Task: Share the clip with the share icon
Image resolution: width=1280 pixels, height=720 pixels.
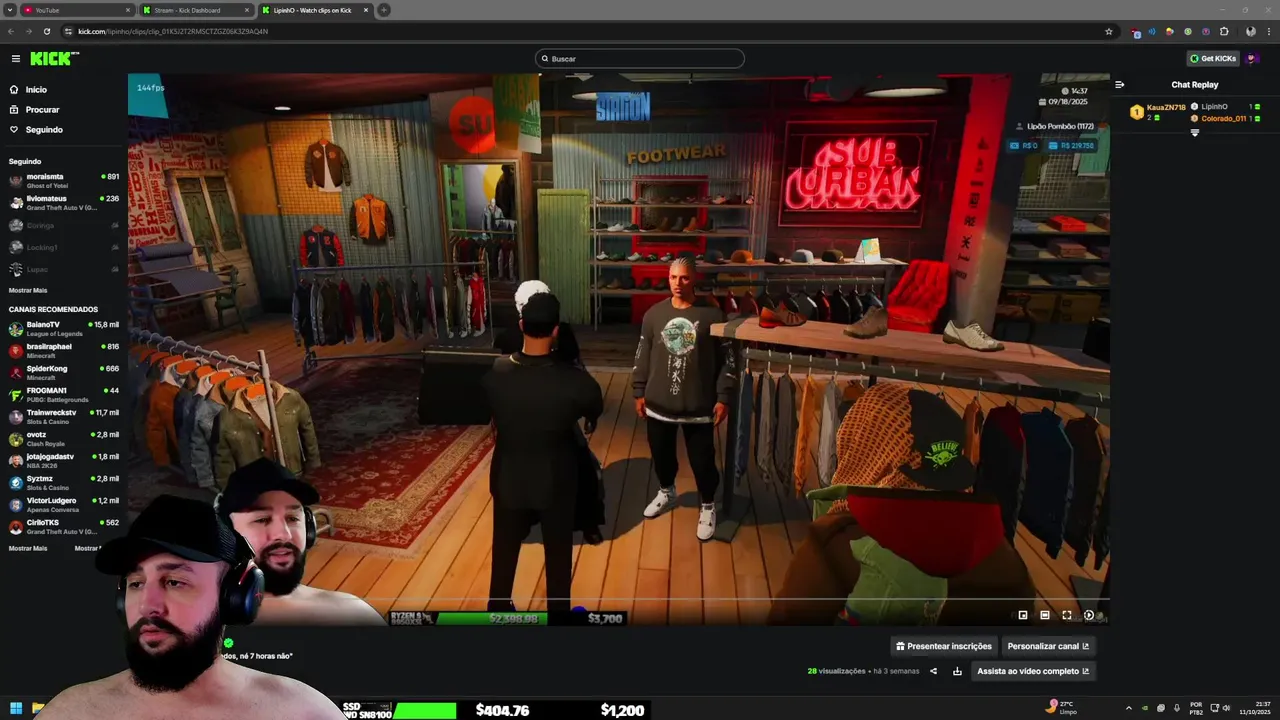Action: 934,671
